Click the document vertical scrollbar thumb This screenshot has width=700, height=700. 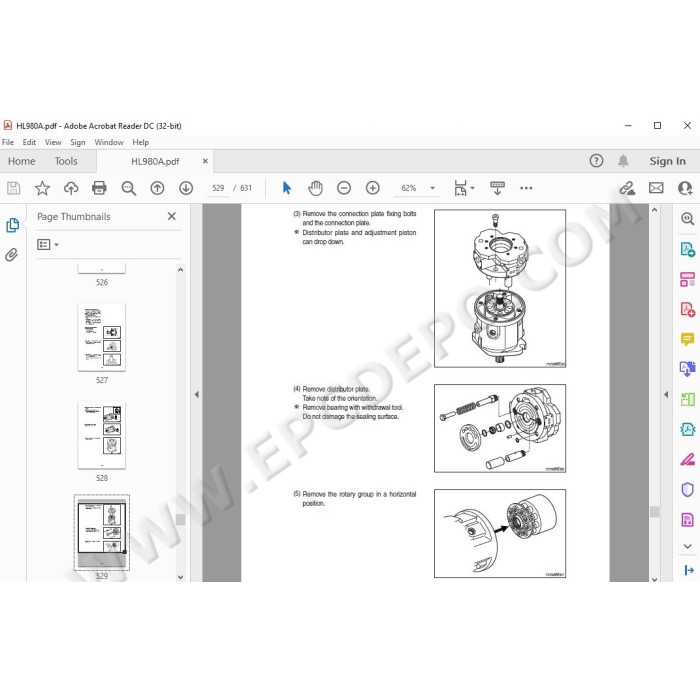click(x=654, y=512)
